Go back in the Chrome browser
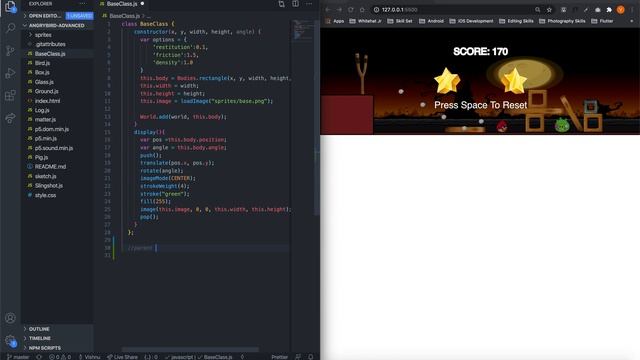 click(328, 10)
